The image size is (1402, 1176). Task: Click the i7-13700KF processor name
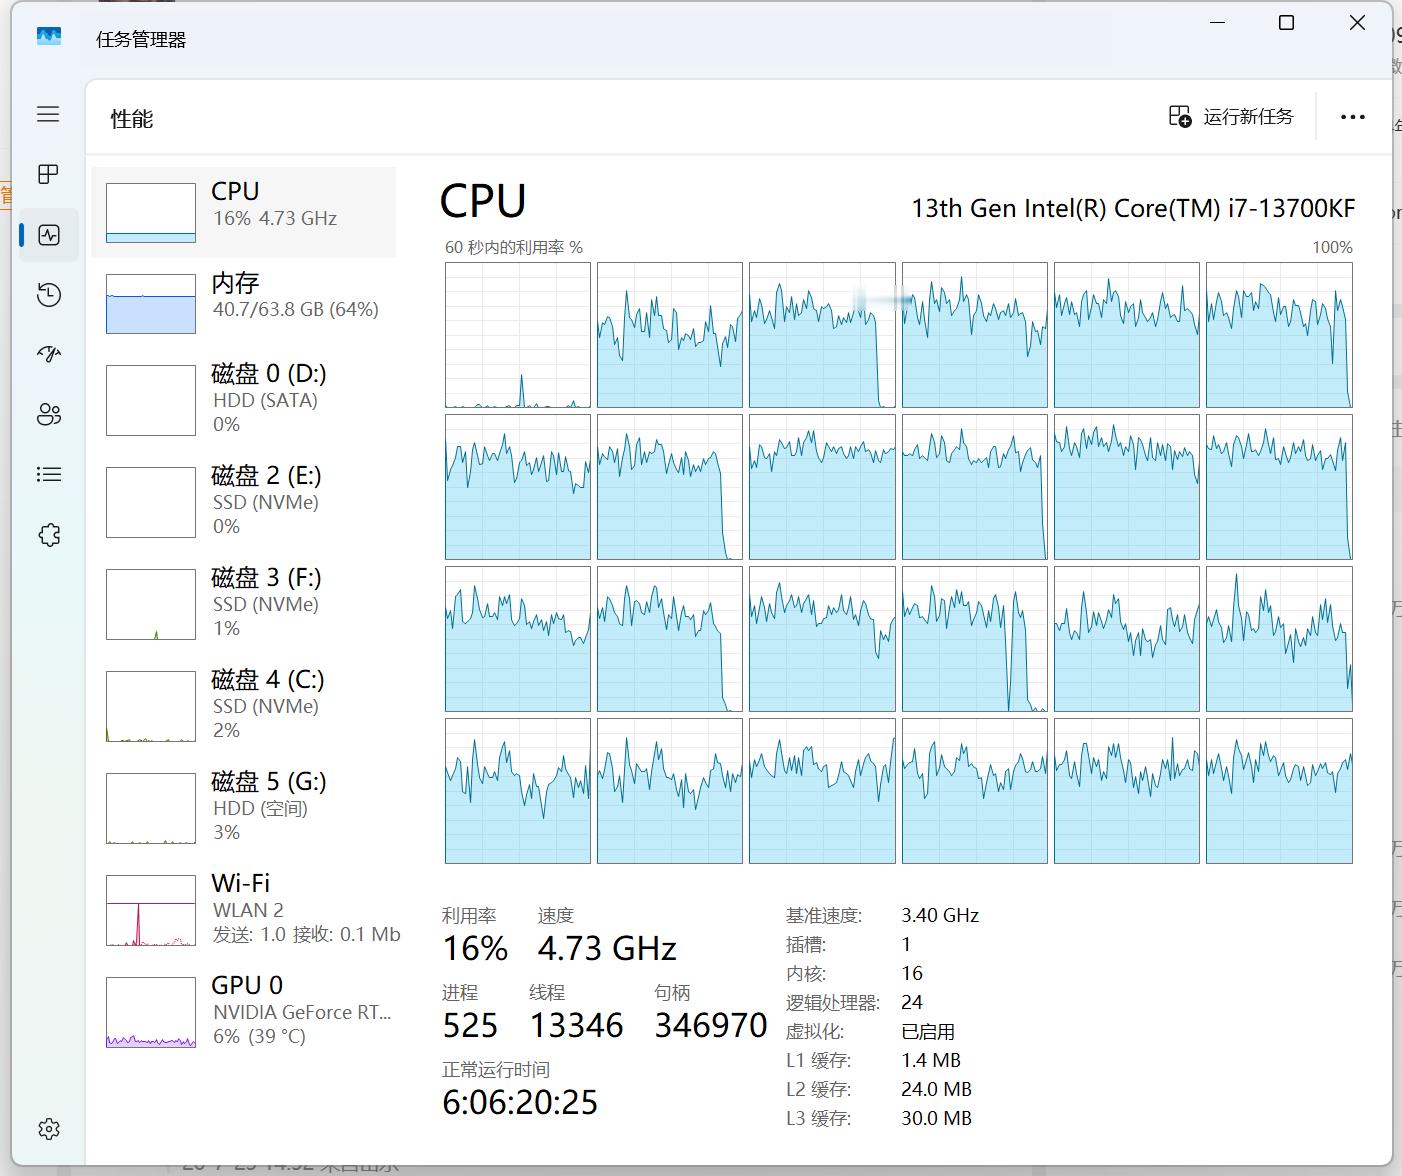point(1133,208)
